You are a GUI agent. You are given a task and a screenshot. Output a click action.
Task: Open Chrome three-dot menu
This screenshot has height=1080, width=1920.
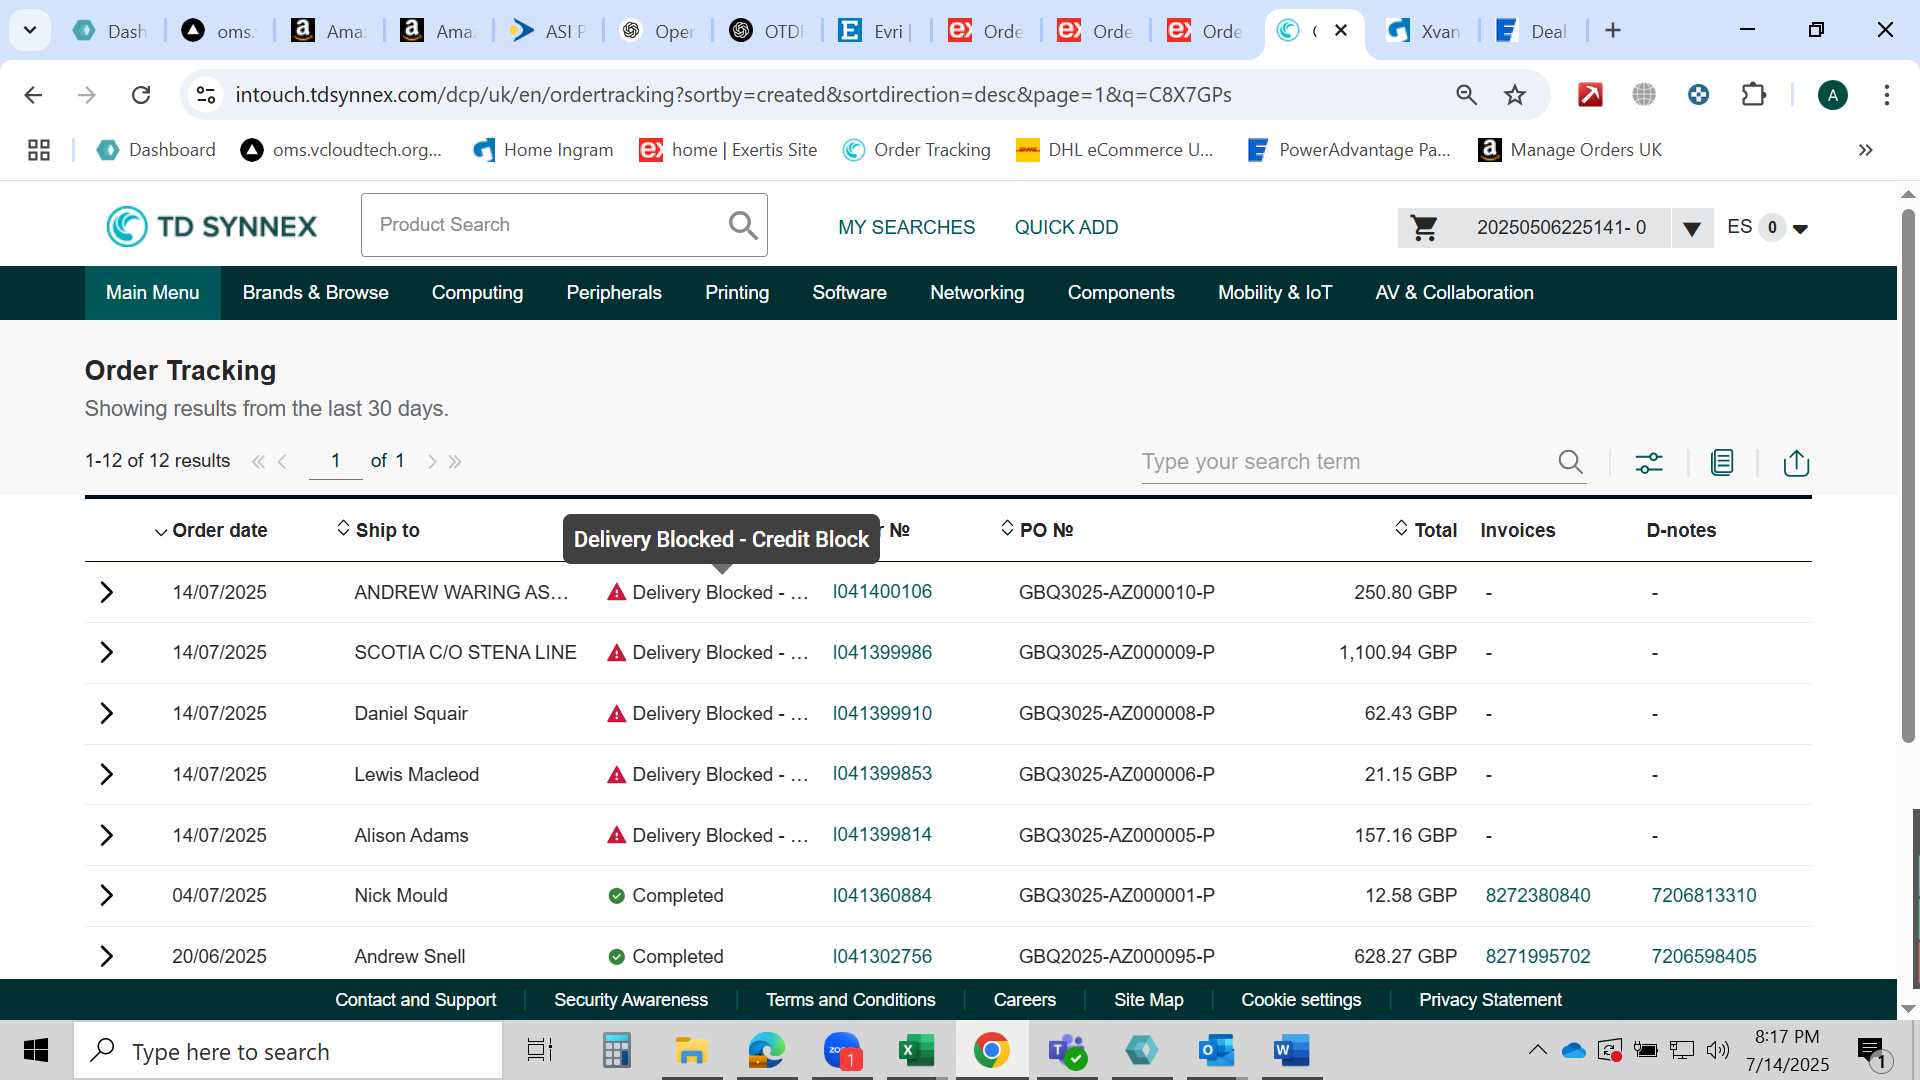pyautogui.click(x=1886, y=95)
